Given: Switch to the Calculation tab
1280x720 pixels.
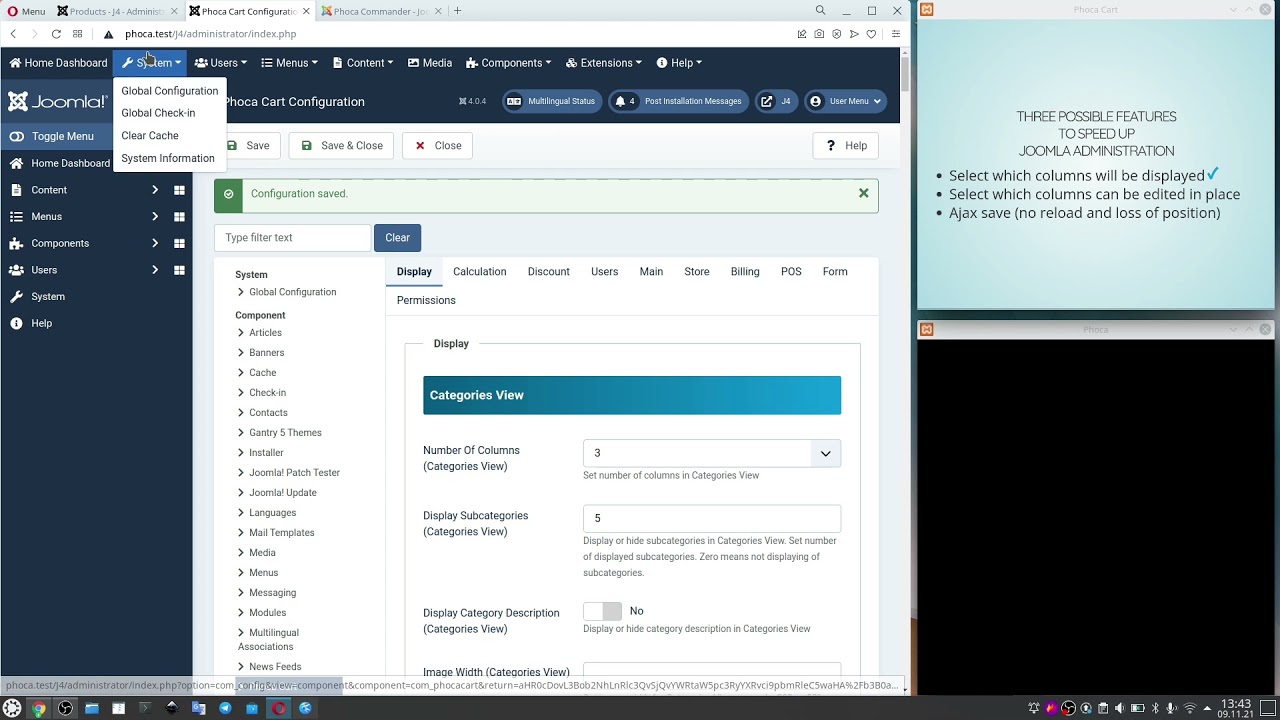Looking at the screenshot, I should tap(480, 272).
